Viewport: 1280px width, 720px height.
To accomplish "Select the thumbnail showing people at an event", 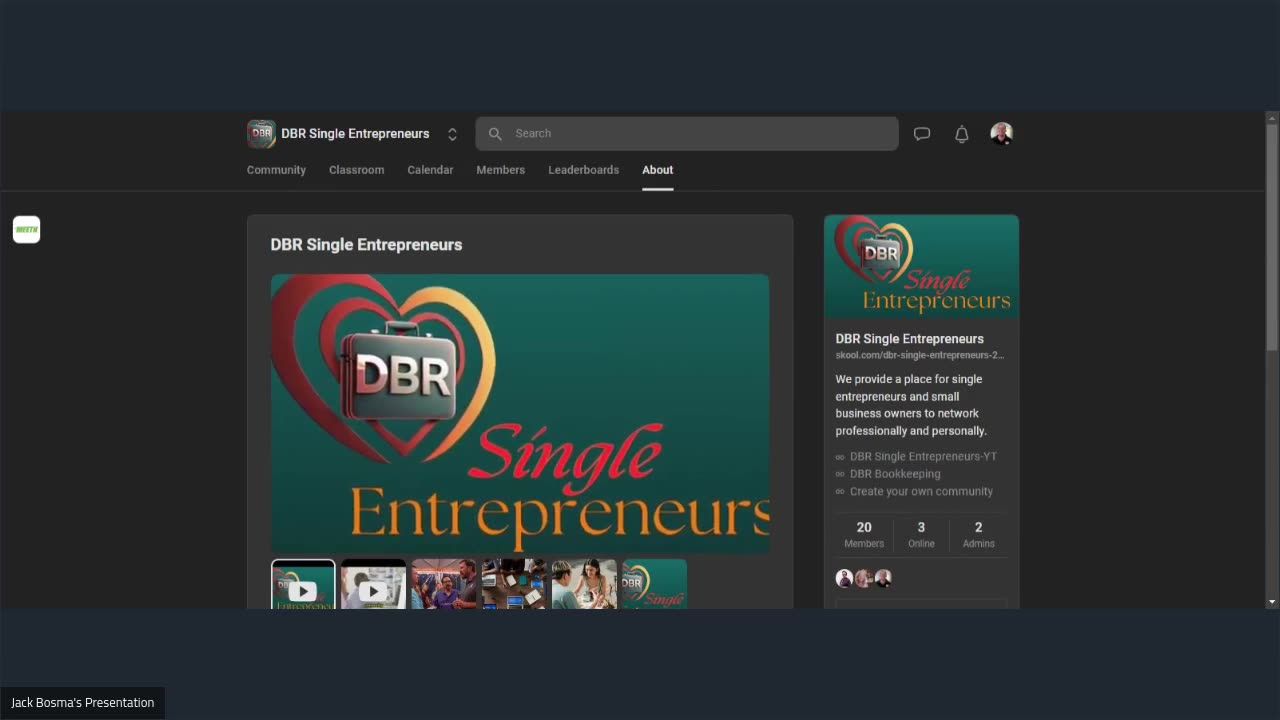I will tap(444, 584).
